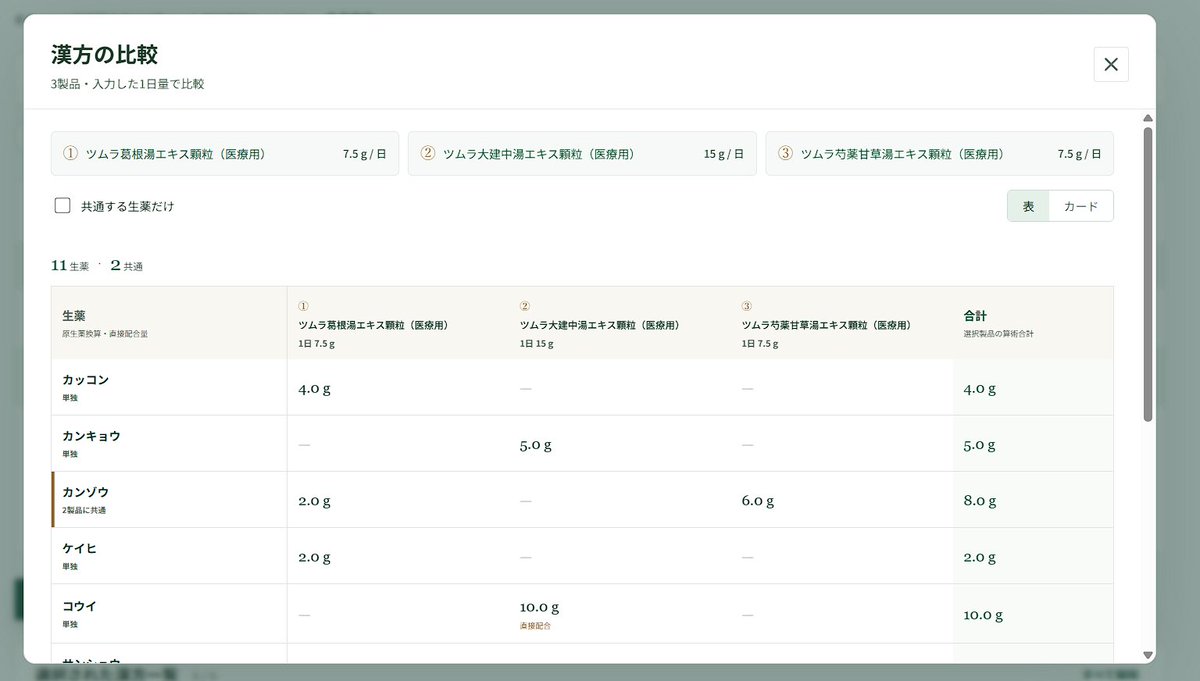
Task: Click the 5.0 g total for カンキョウ
Action: [x=980, y=445]
